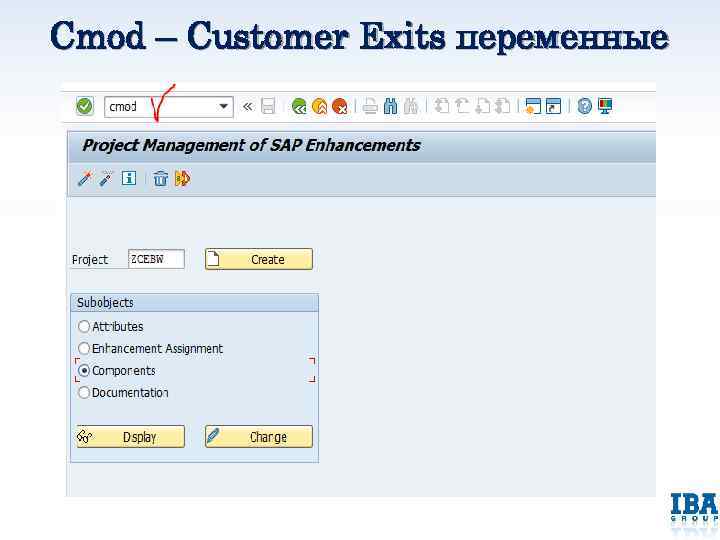
Task: Click the Deactivate project wand icon
Action: click(106, 178)
